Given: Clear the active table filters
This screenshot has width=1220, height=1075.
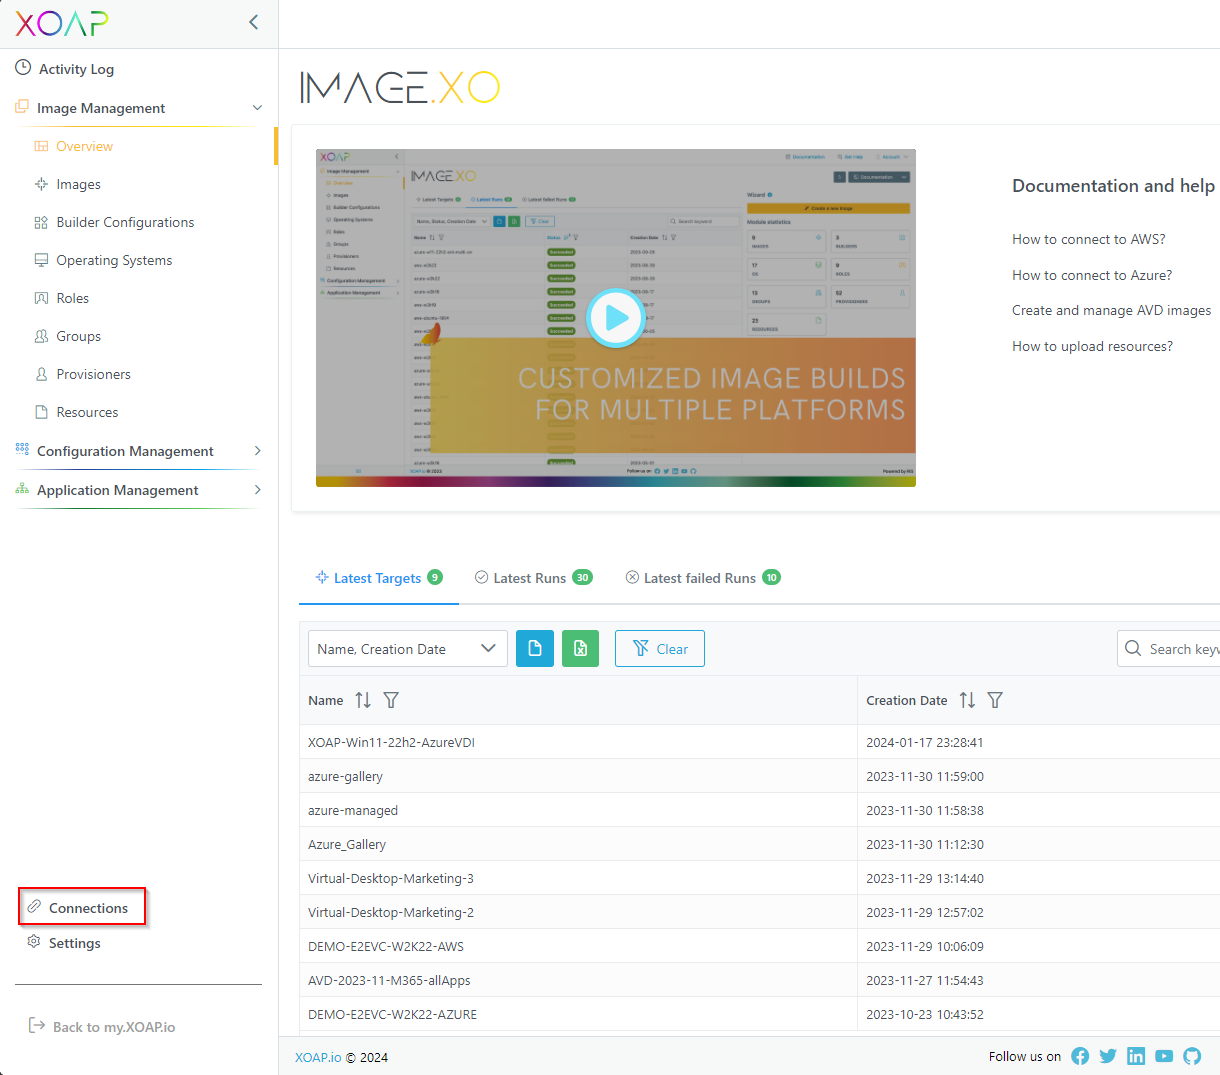Looking at the screenshot, I should coord(659,648).
